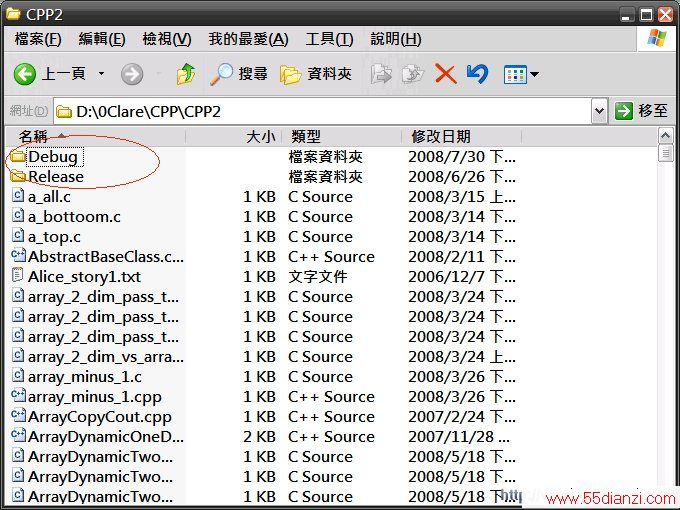This screenshot has height=510, width=680.
Task: Select the Release folder icon
Action: [x=18, y=177]
